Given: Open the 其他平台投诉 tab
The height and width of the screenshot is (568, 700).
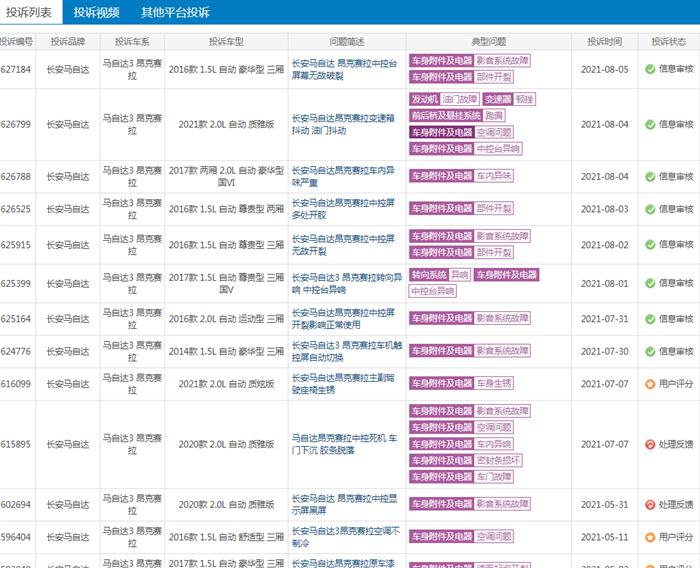Looking at the screenshot, I should [175, 13].
